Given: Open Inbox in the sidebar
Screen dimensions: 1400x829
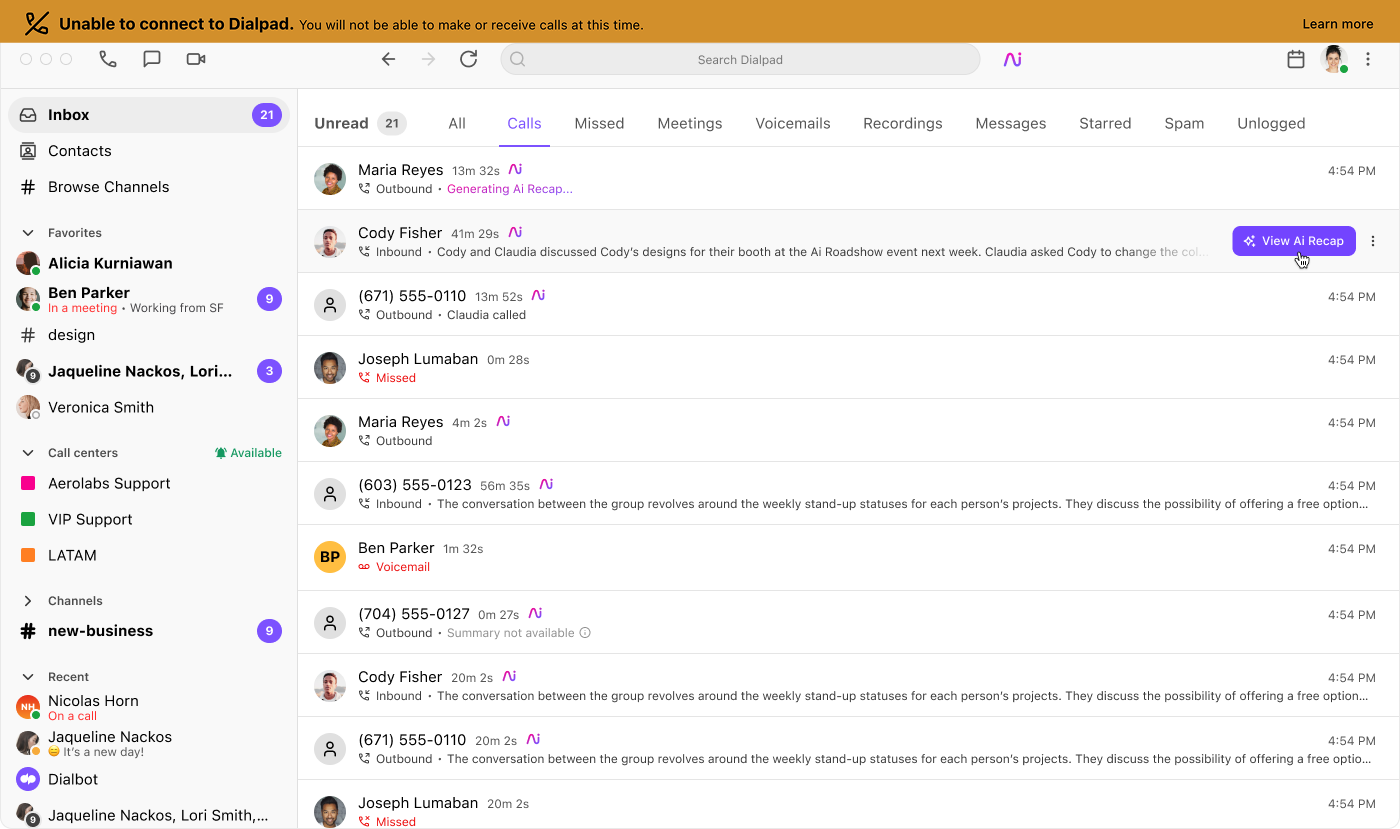Looking at the screenshot, I should pyautogui.click(x=149, y=115).
